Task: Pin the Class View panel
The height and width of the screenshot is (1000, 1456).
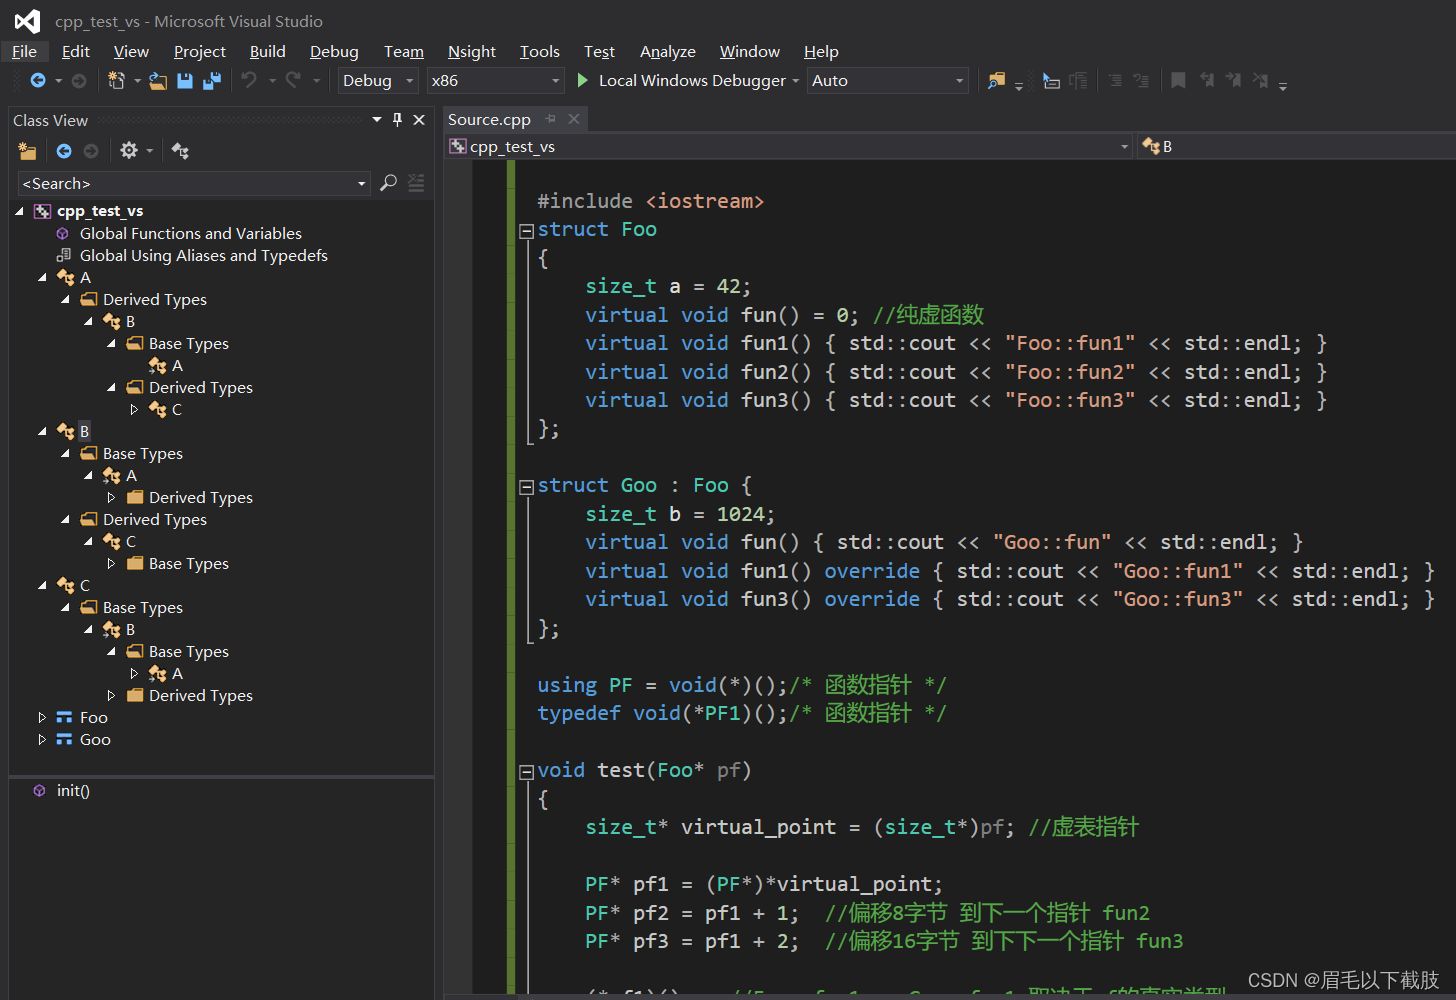Action: 398,120
